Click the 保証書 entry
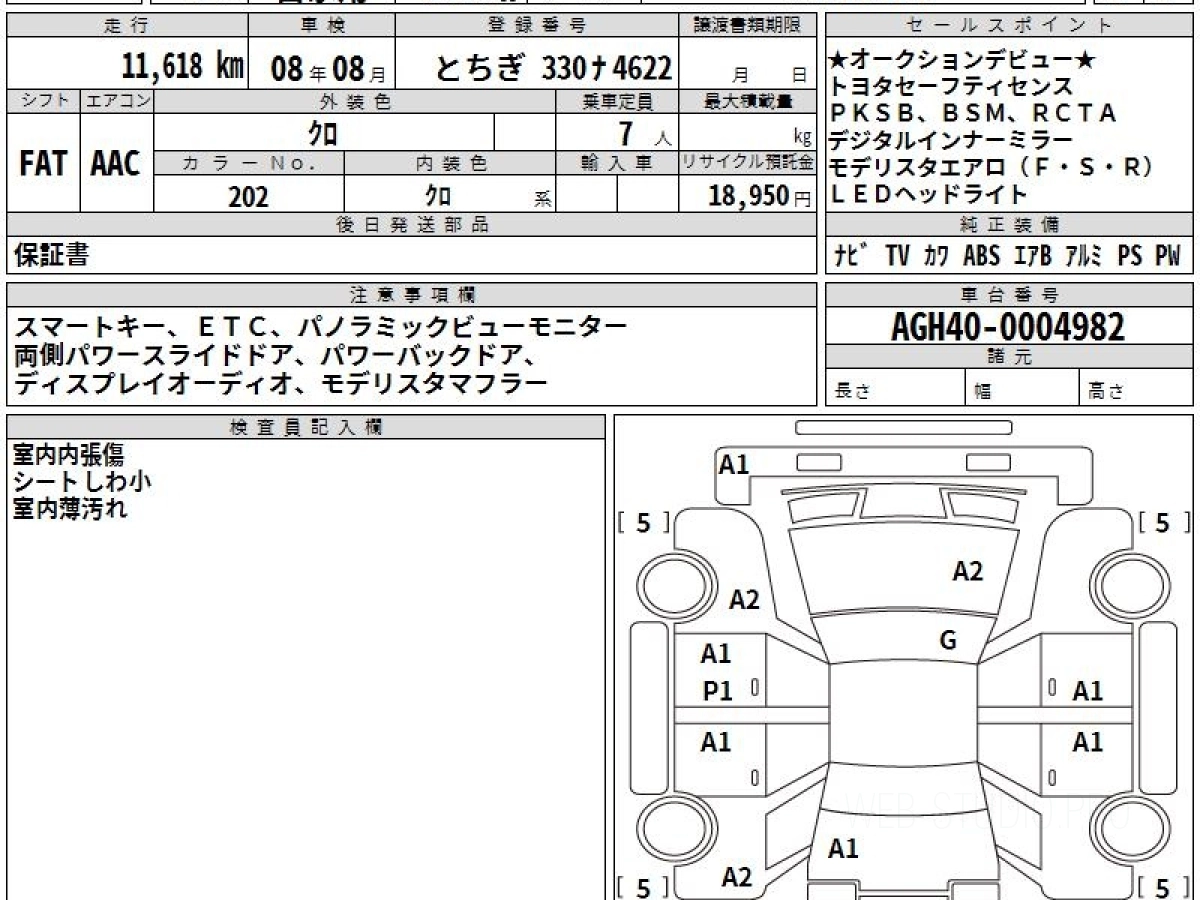This screenshot has height=900, width=1200. (x=51, y=256)
